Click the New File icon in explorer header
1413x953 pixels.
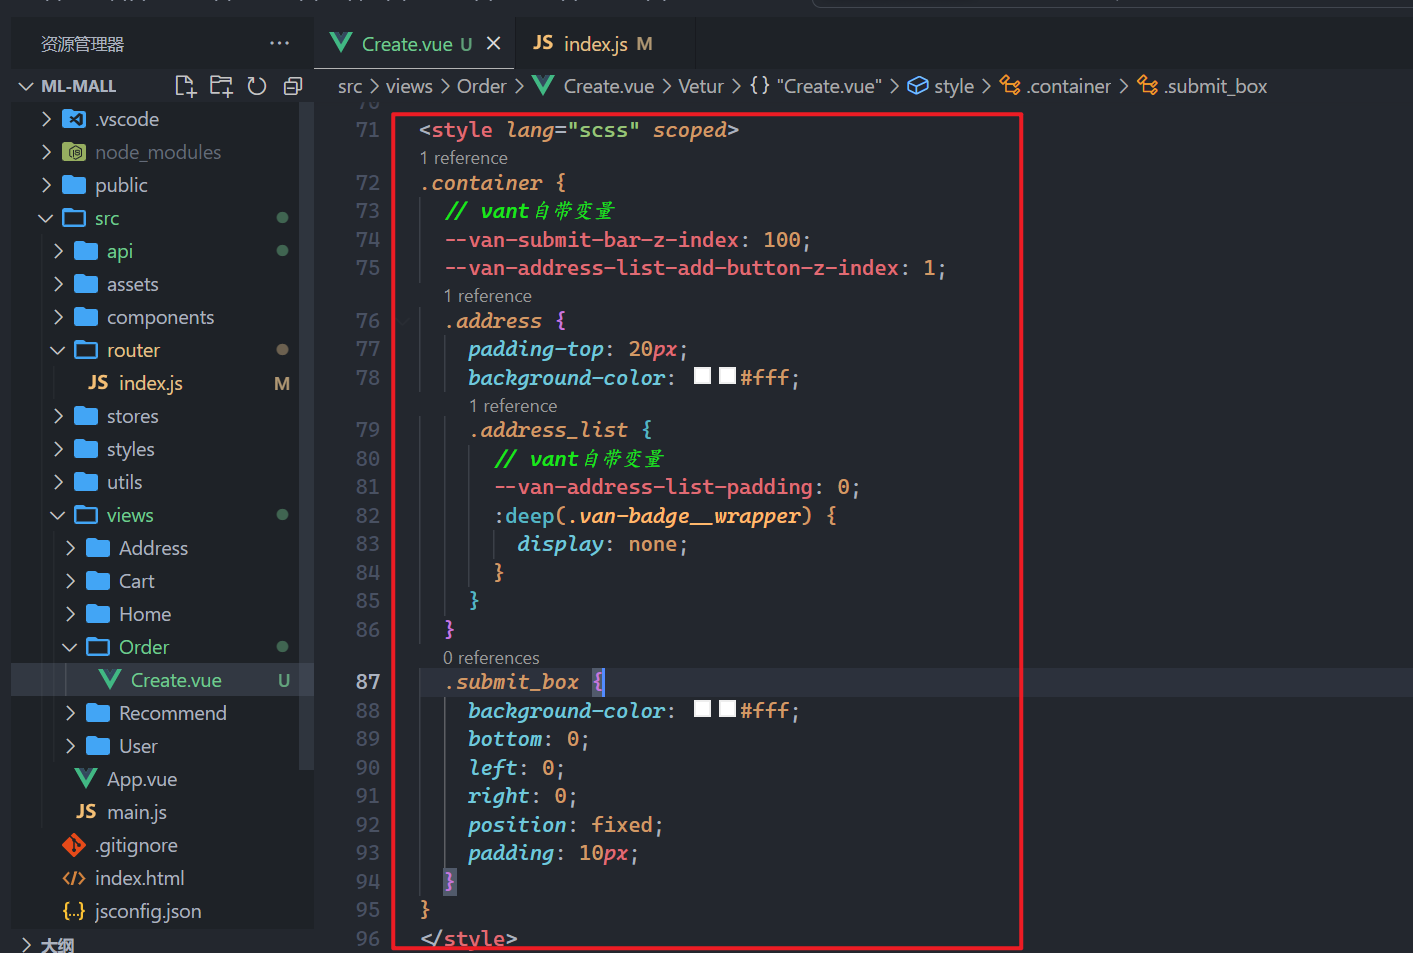pos(185,86)
